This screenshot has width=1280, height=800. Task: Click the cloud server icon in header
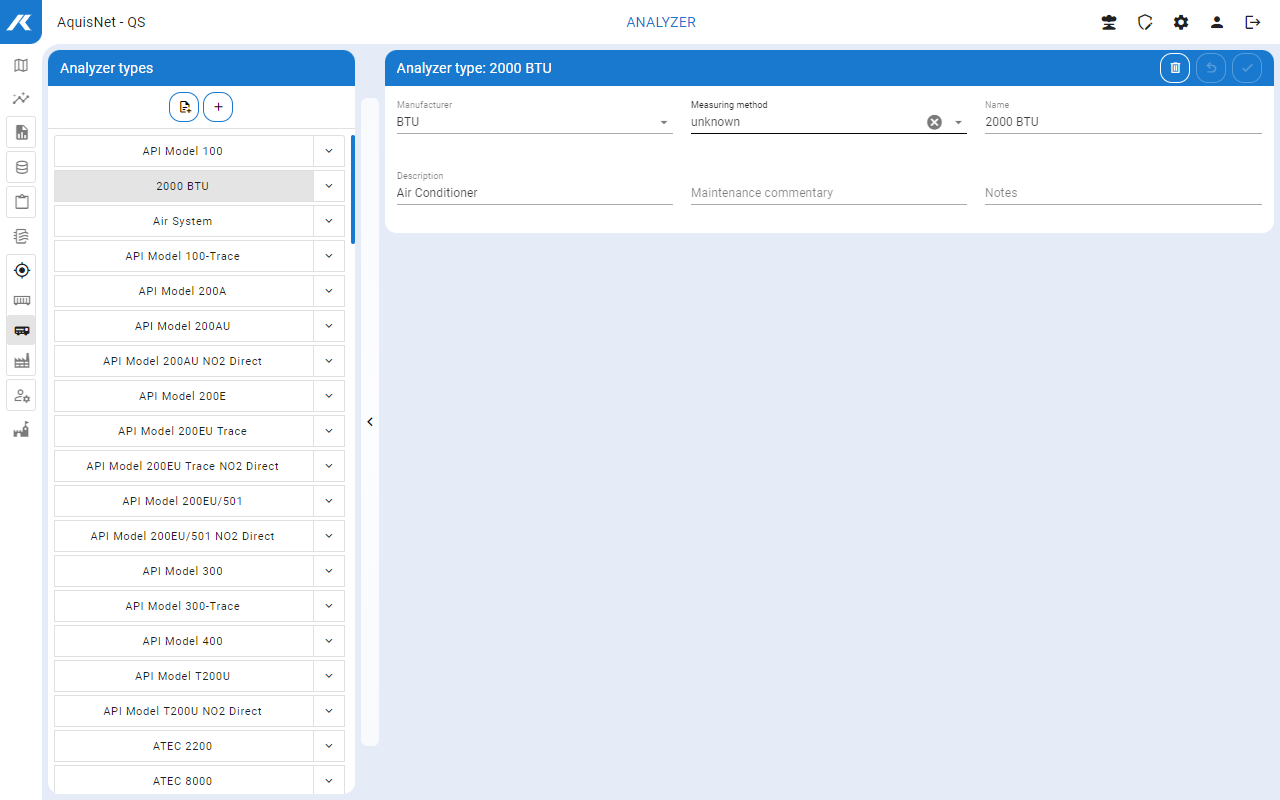pyautogui.click(x=1109, y=22)
